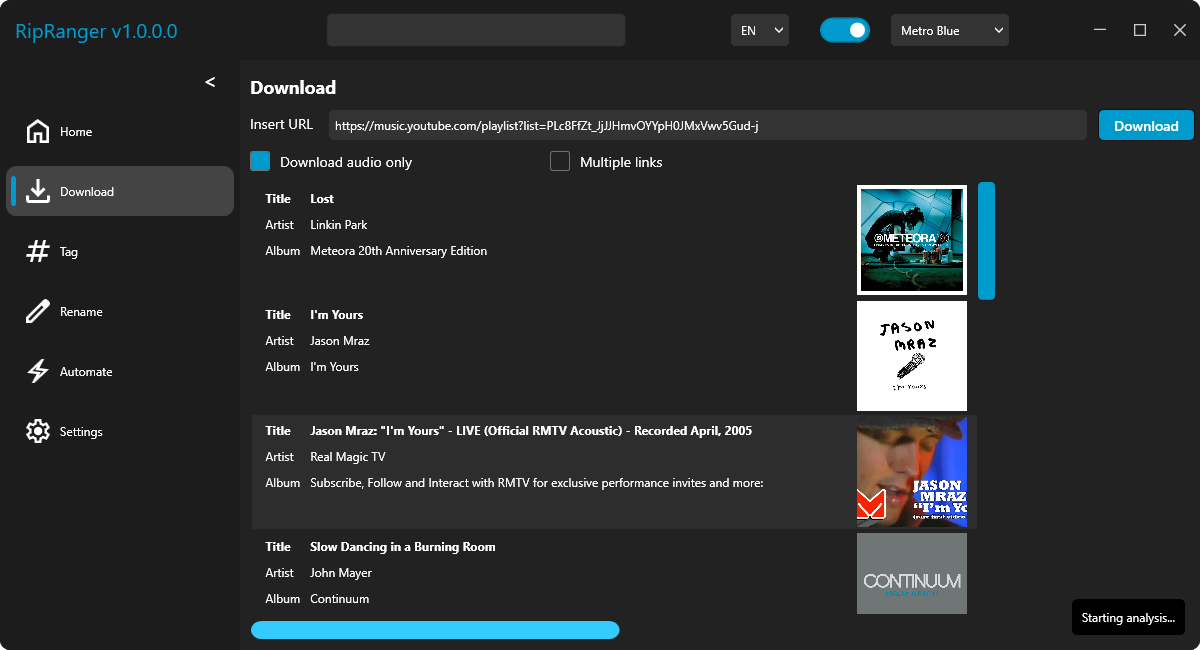
Task: Select the Jason Mraz I'm Yours cover
Action: click(x=912, y=356)
